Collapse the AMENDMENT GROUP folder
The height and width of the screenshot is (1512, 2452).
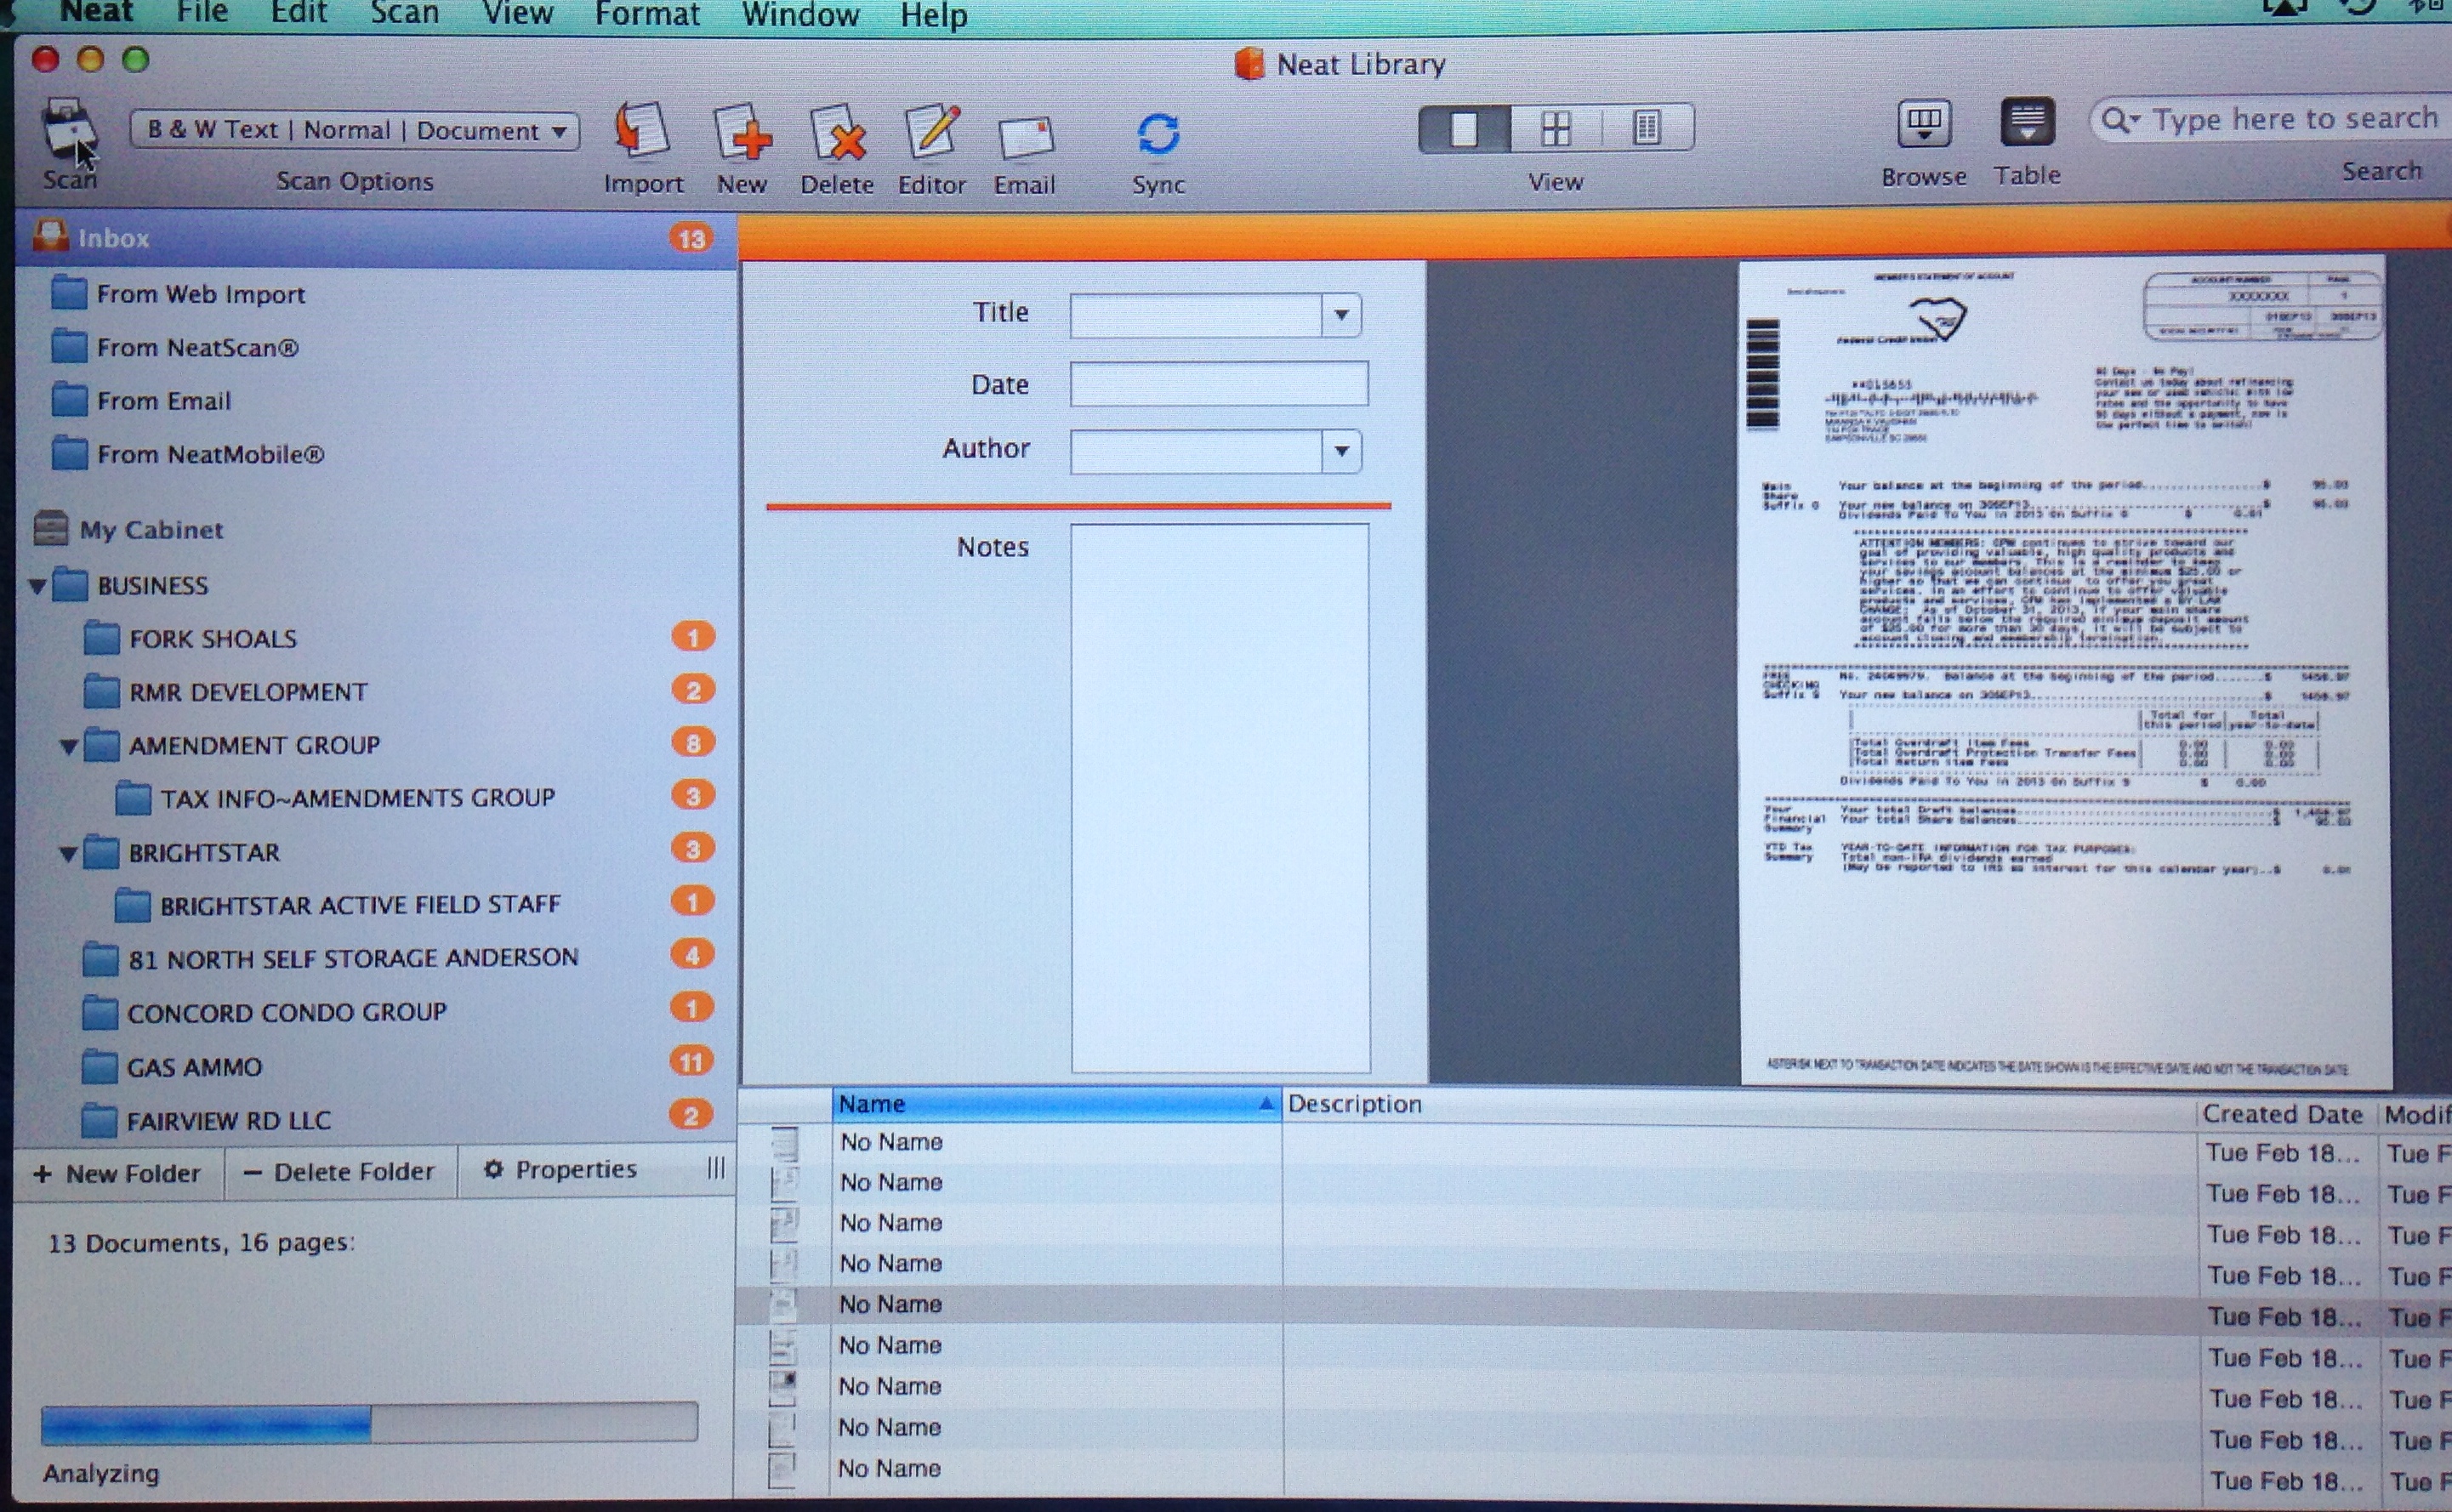69,746
